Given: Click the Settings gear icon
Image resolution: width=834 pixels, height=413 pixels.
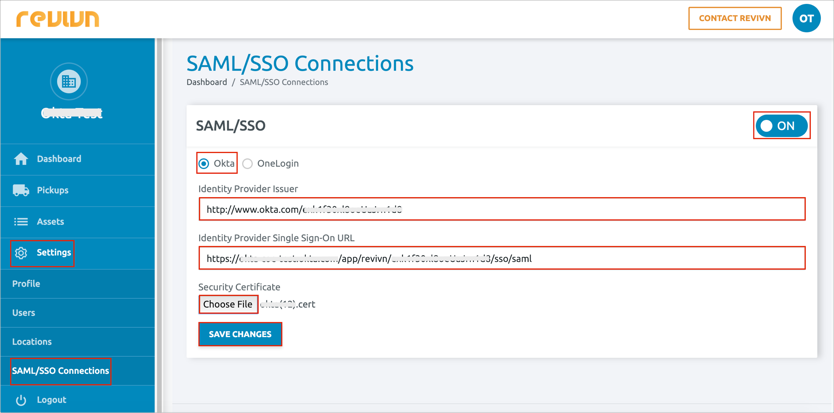Looking at the screenshot, I should tap(21, 253).
